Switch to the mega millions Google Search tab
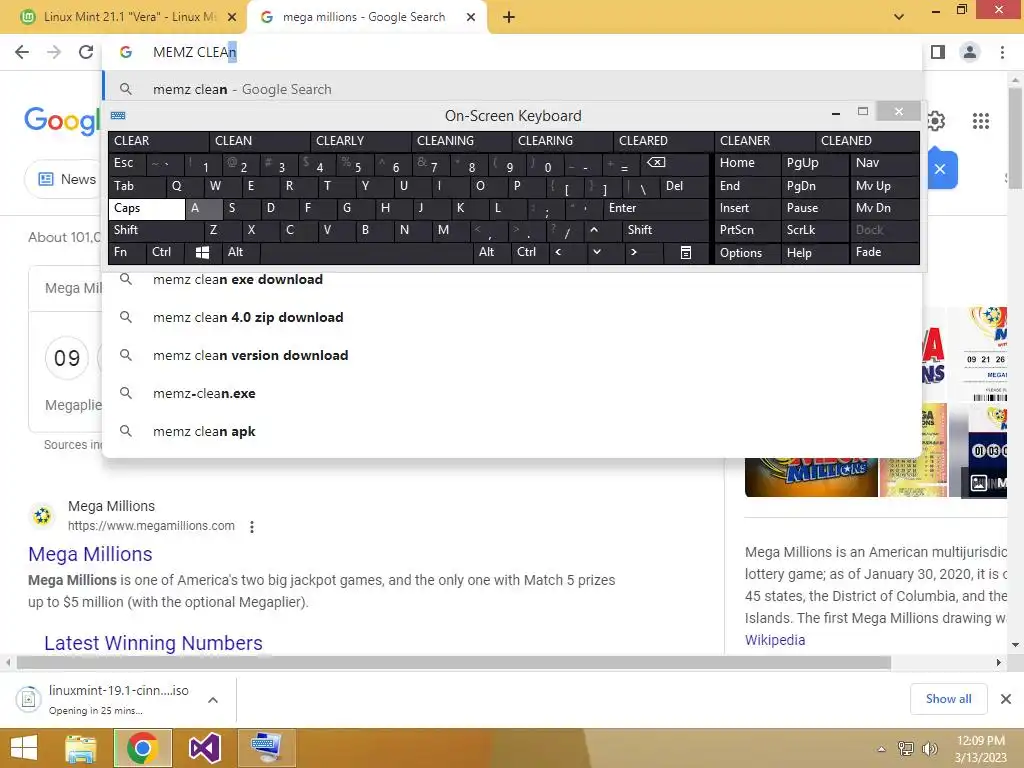1024x768 pixels. (366, 18)
